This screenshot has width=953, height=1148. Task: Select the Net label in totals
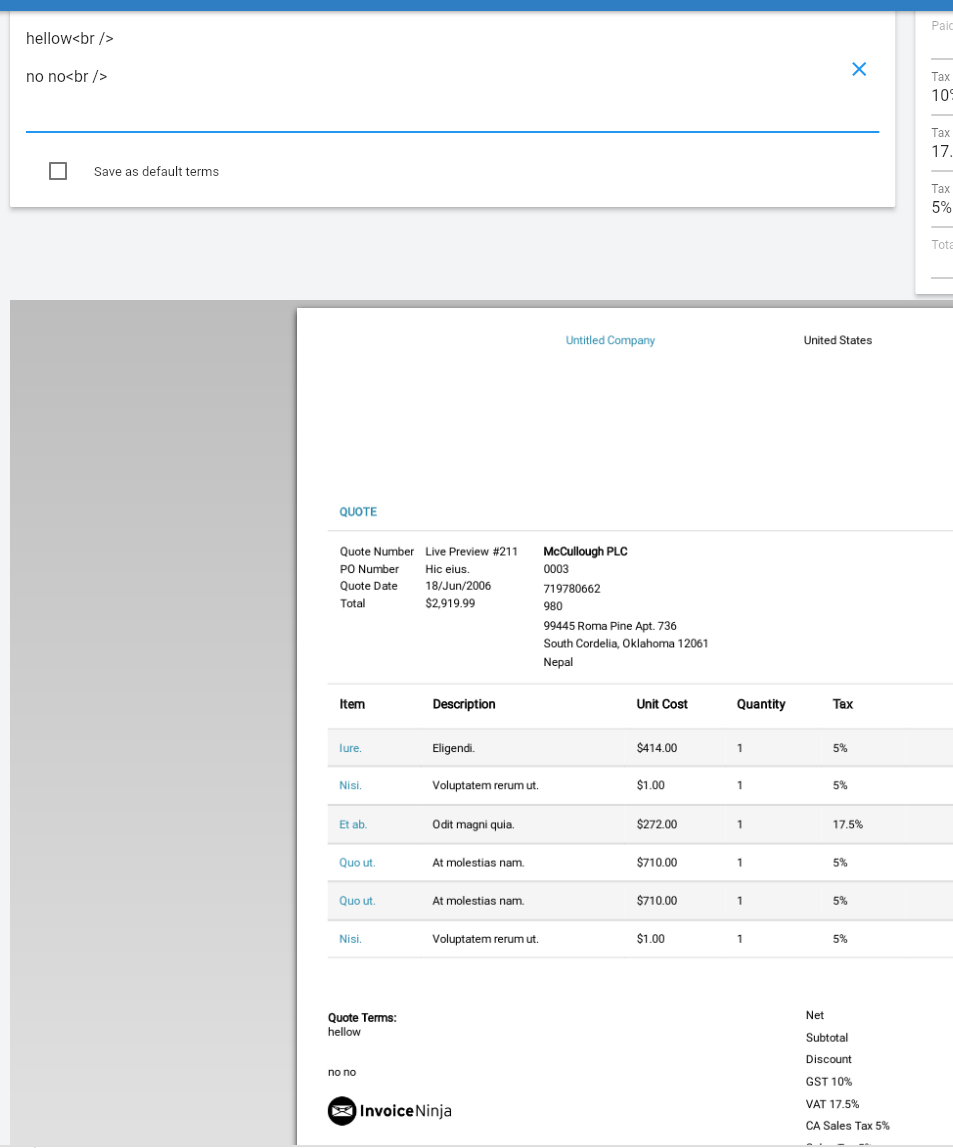click(x=815, y=1015)
